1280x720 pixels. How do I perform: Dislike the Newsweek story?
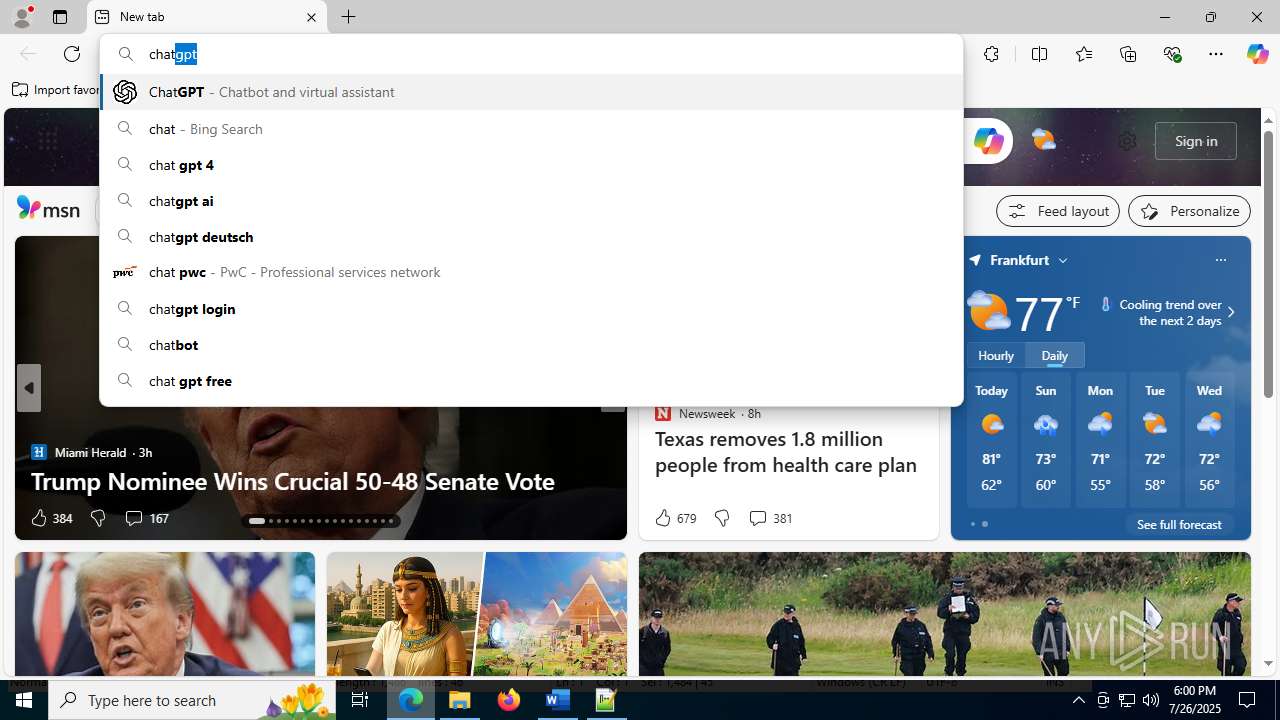coord(722,518)
